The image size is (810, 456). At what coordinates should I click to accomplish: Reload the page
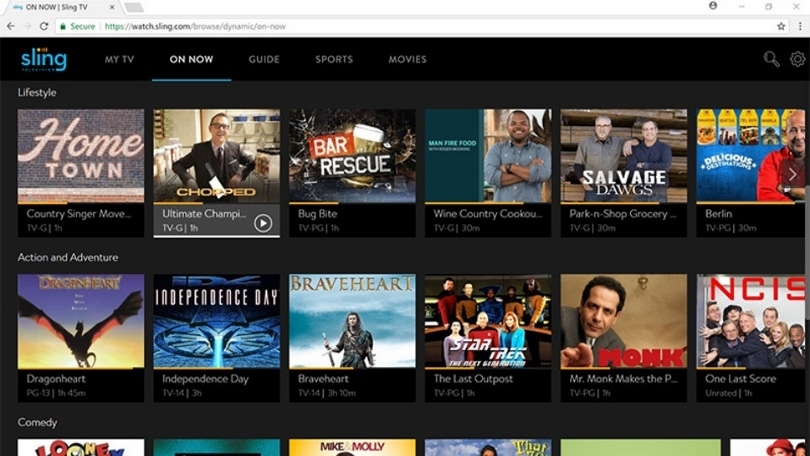pos(44,26)
